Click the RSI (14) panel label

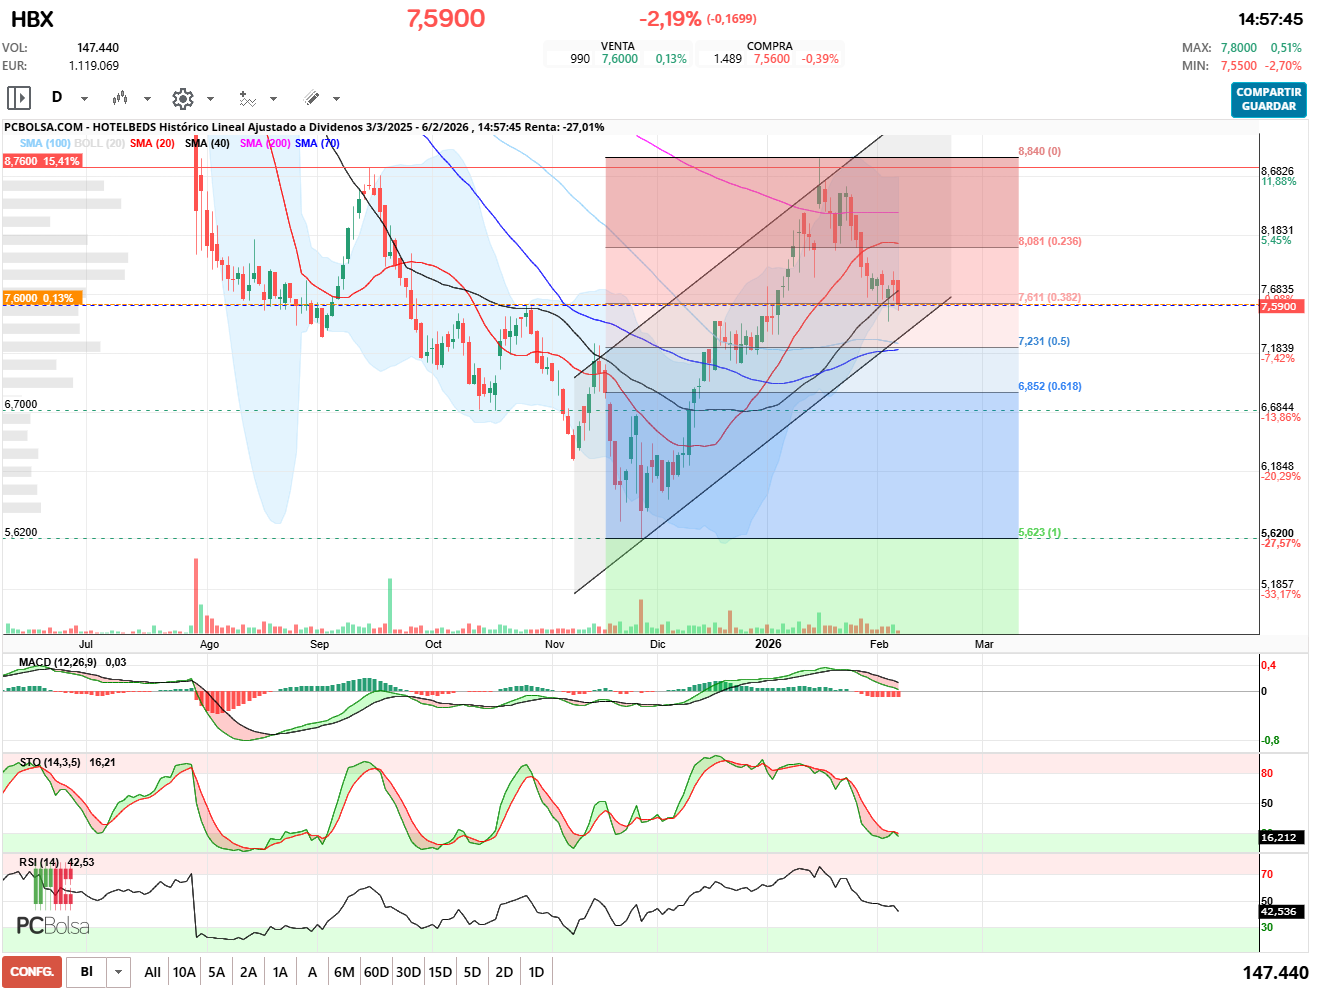click(39, 862)
